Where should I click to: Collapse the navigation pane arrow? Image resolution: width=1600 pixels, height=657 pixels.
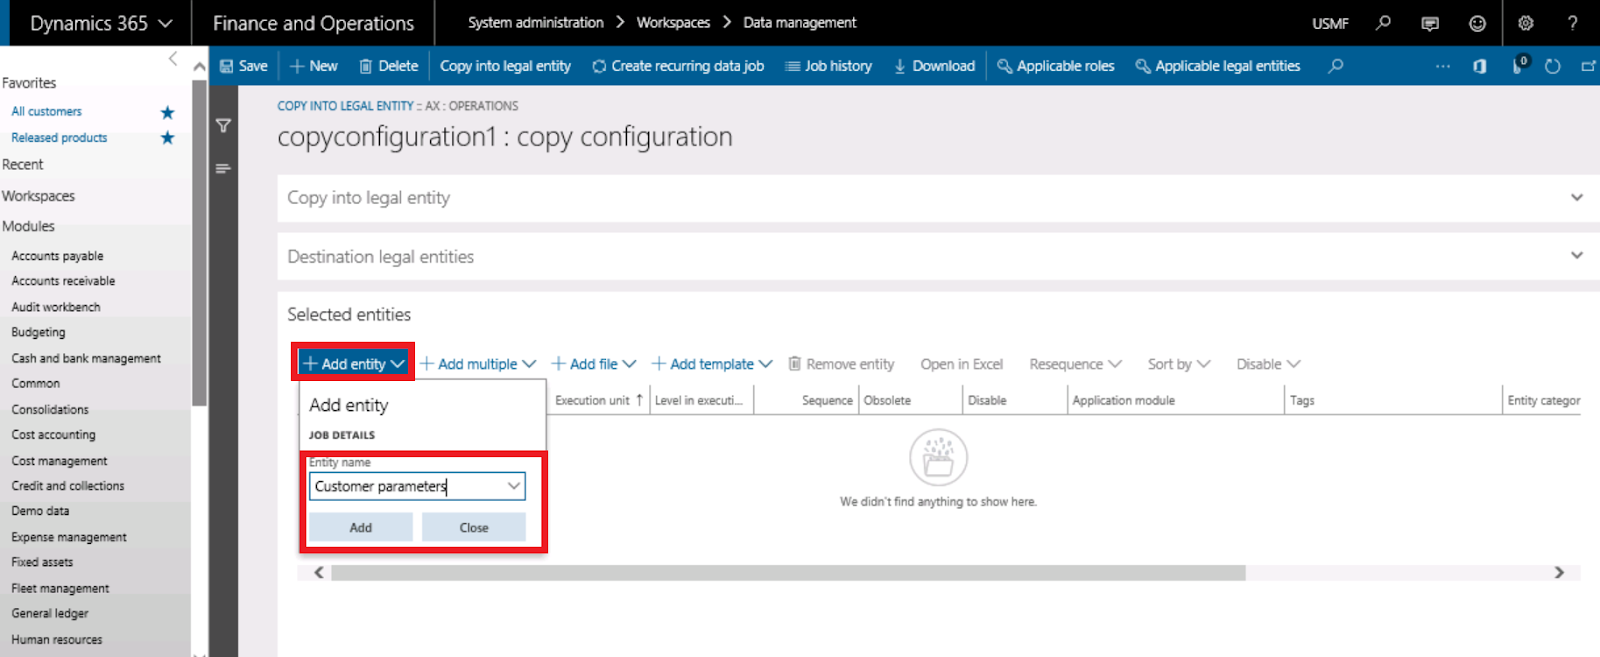[x=173, y=59]
